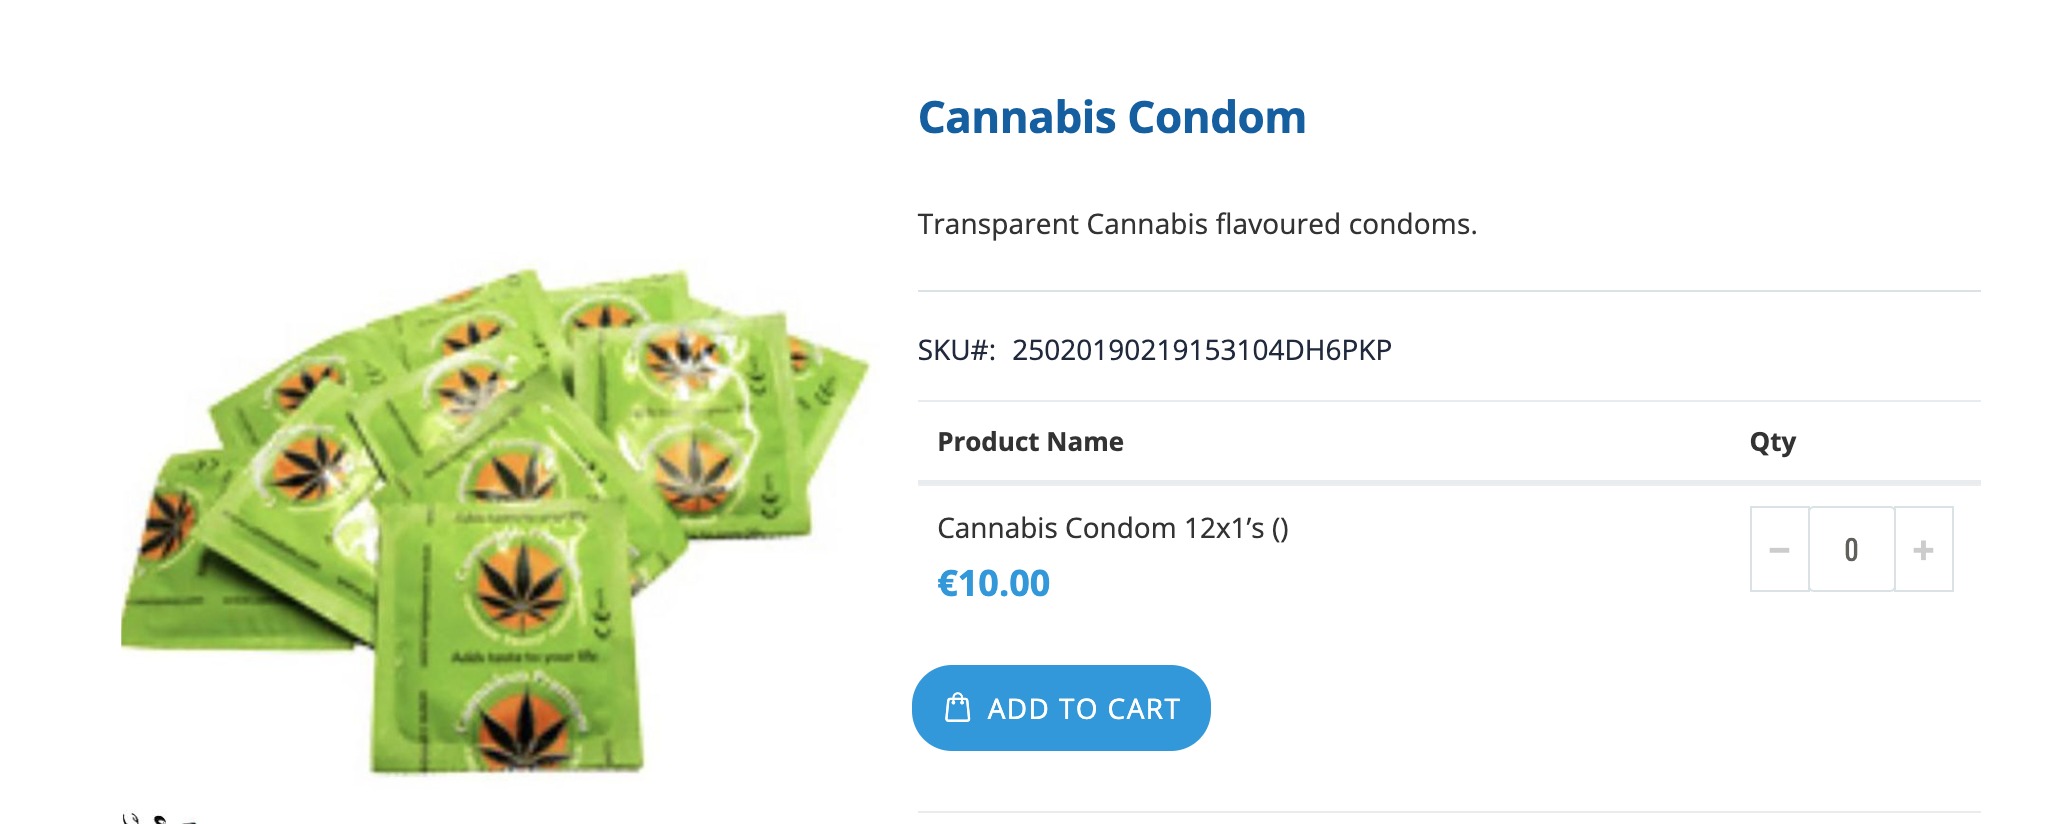
Task: Click the SKU number 25020190219153104DH6PKP
Action: pos(1201,350)
